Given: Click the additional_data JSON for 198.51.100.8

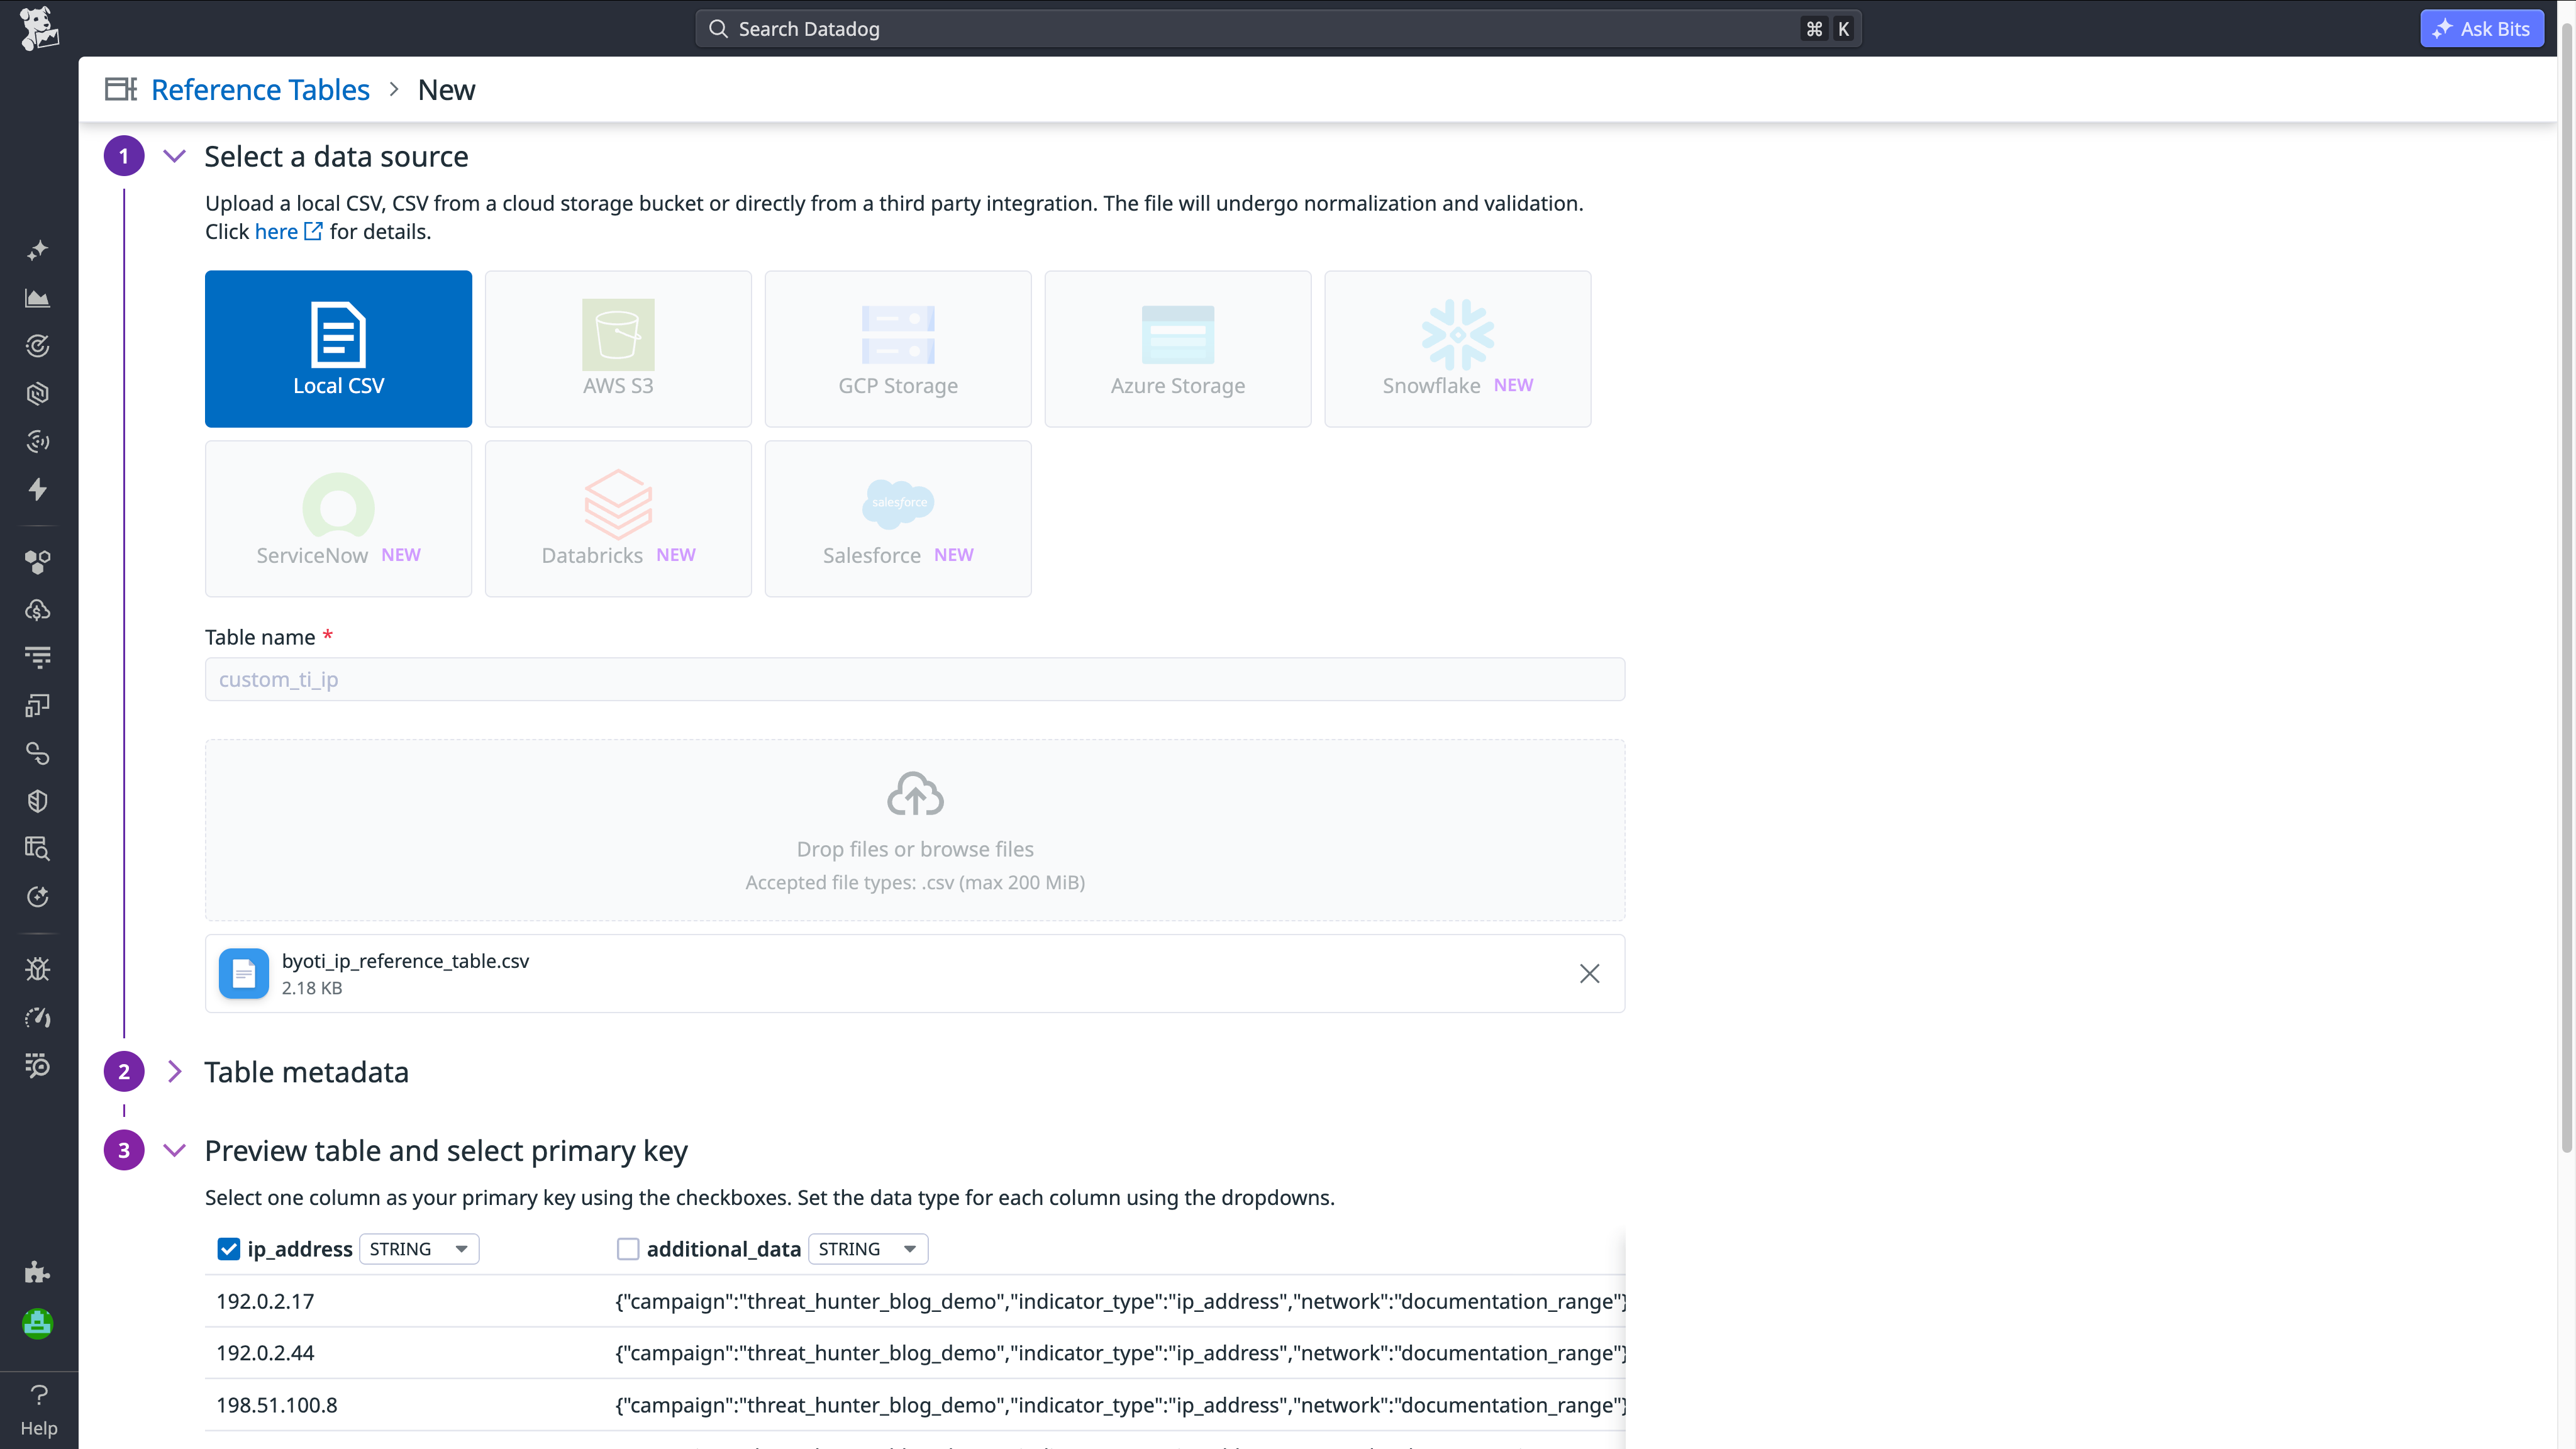Looking at the screenshot, I should 1120,1405.
